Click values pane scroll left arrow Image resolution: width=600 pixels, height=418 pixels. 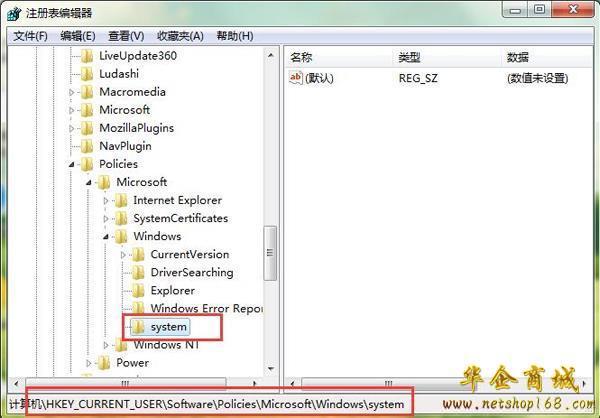click(293, 383)
